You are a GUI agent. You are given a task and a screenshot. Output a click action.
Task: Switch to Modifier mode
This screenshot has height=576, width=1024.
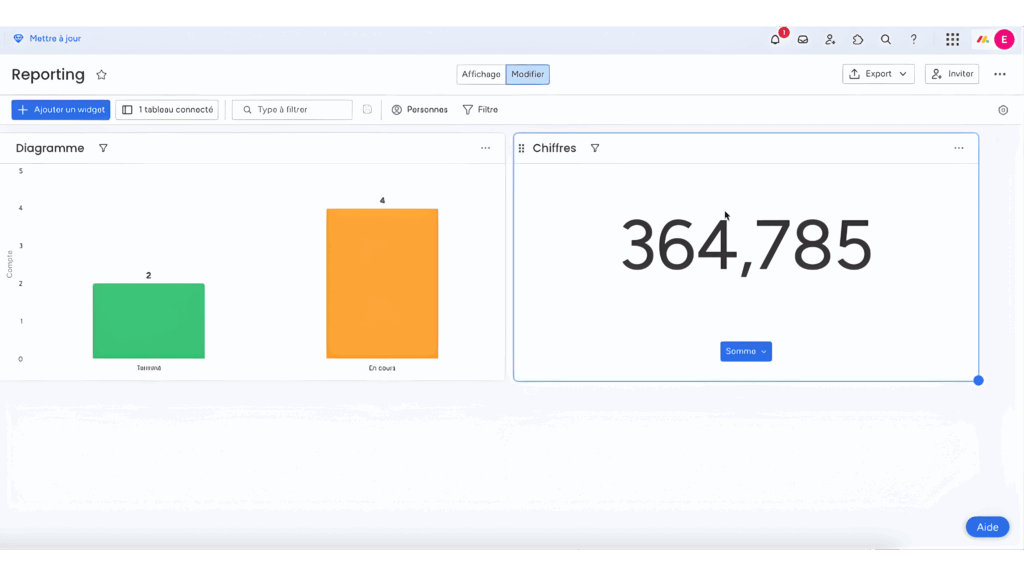(x=528, y=74)
